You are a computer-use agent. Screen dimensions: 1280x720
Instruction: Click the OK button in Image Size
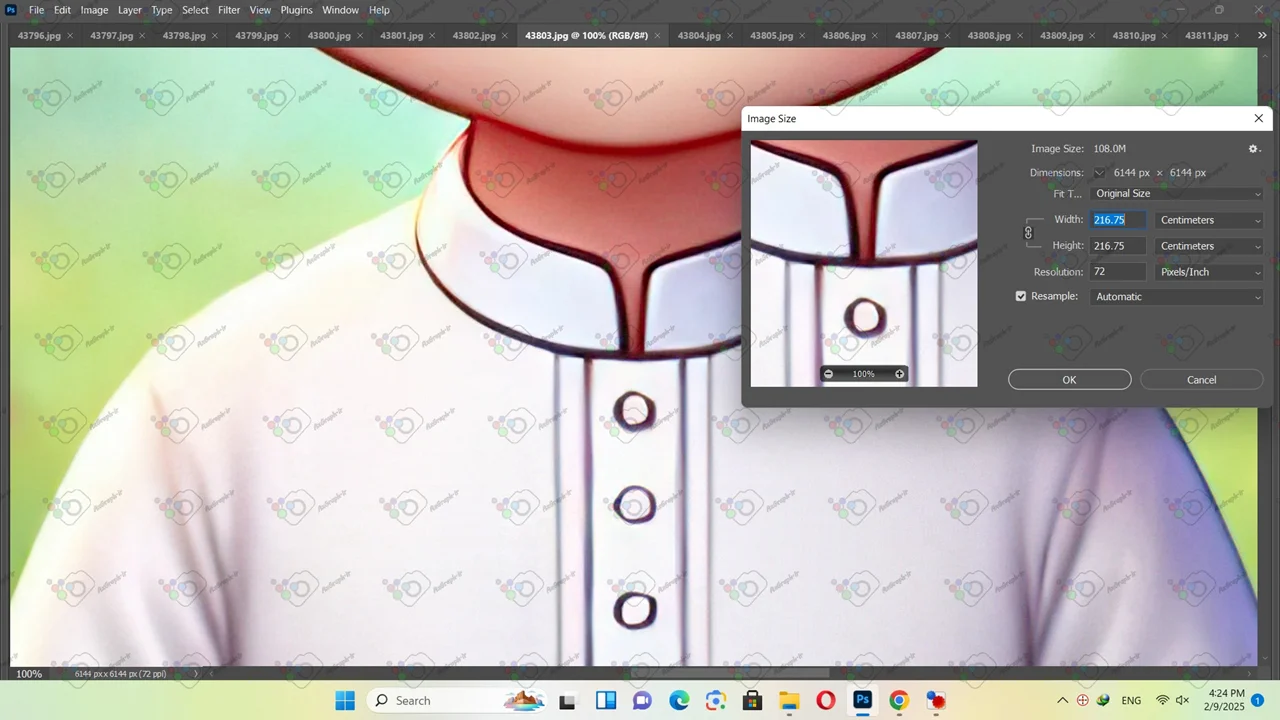1069,380
